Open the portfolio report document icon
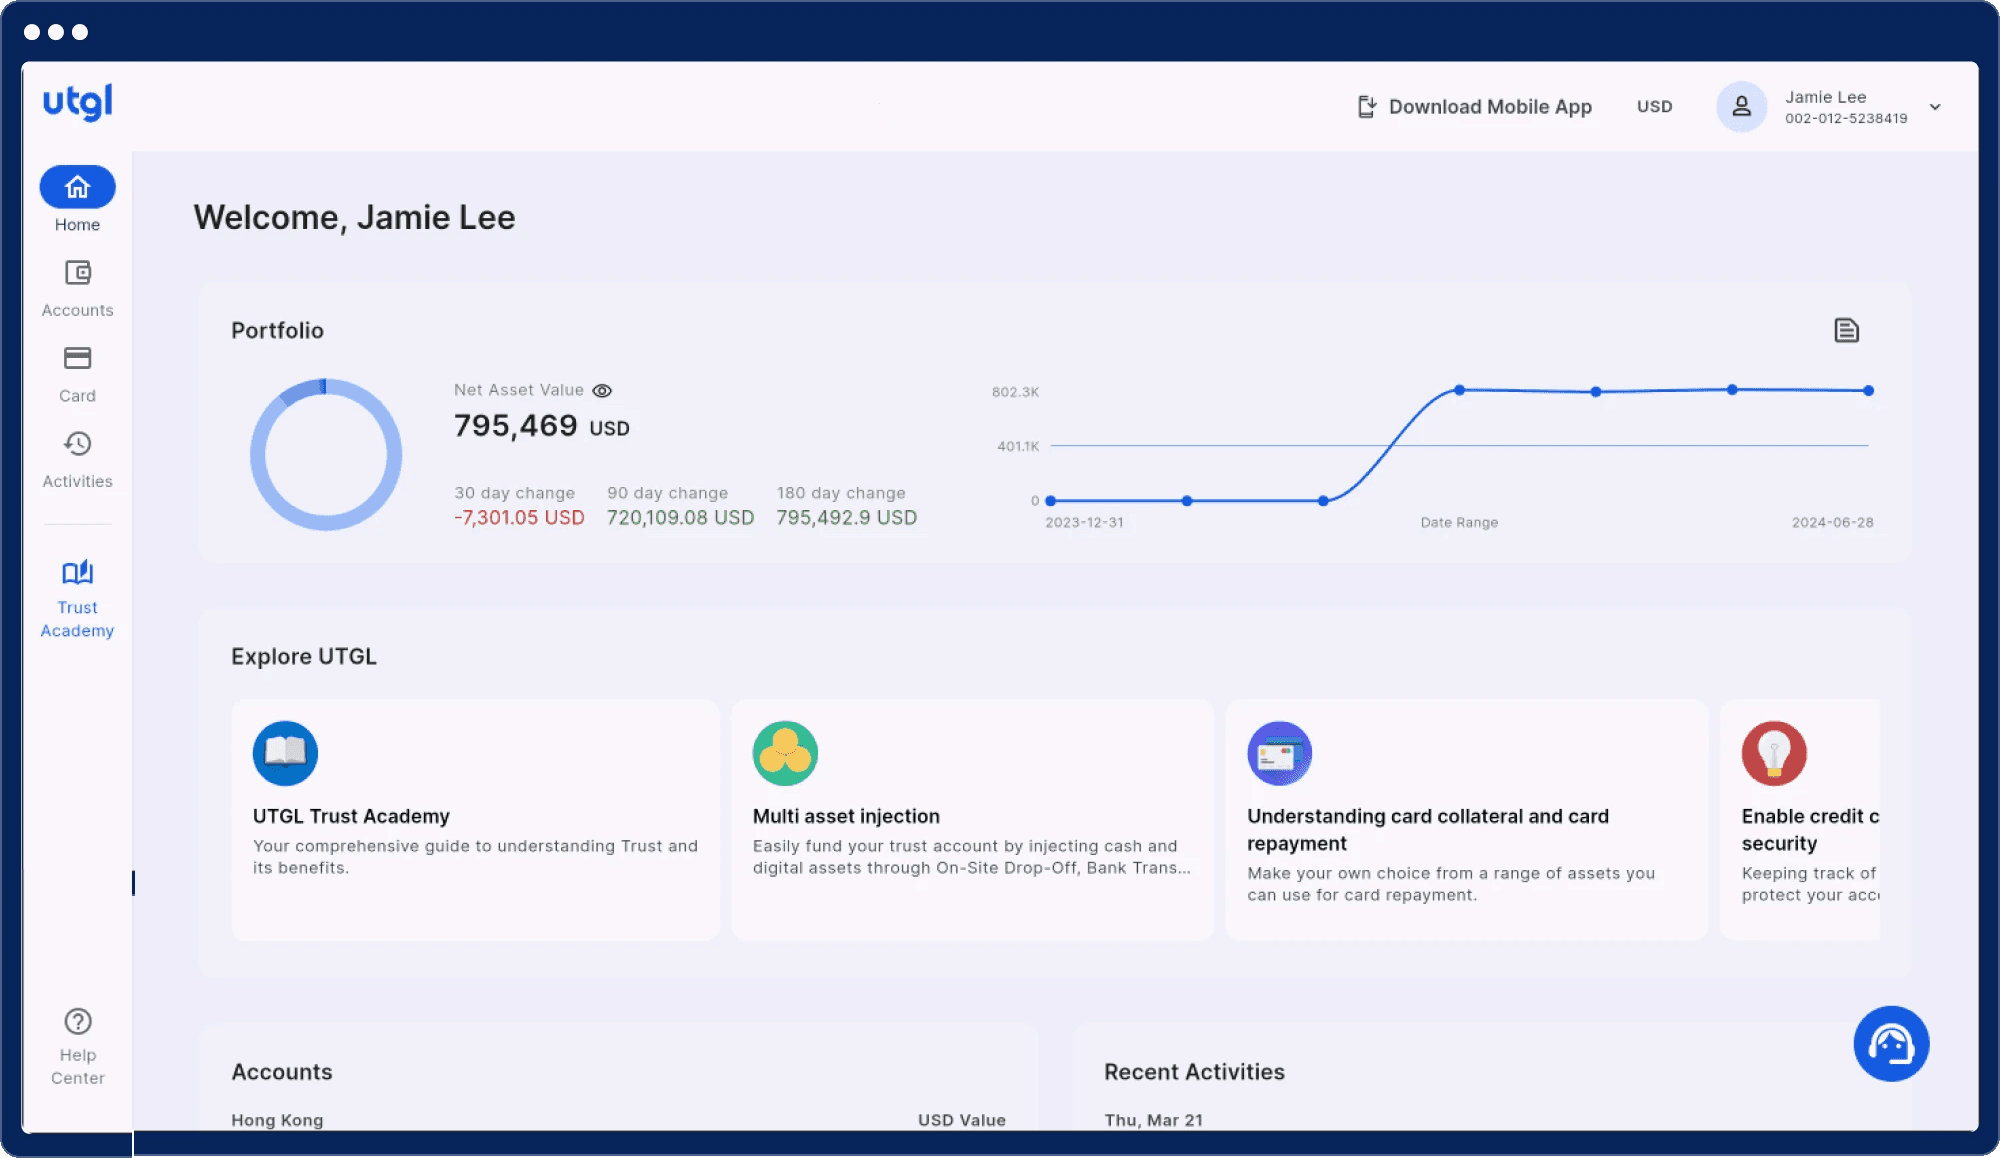The height and width of the screenshot is (1158, 2000). [x=1846, y=331]
